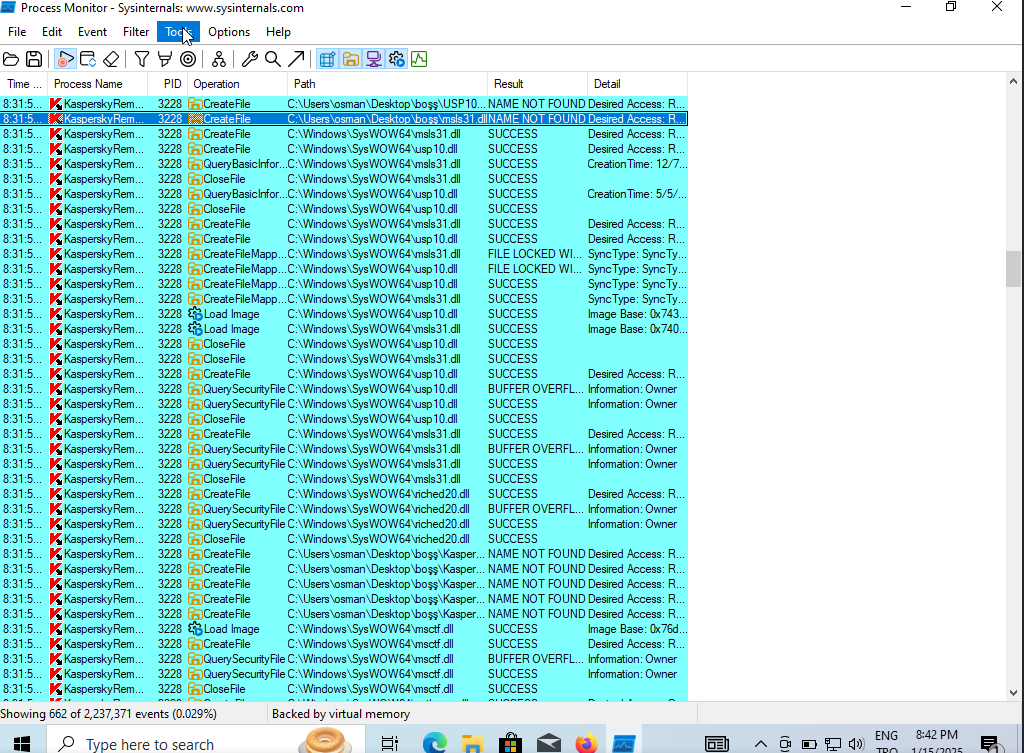The width and height of the screenshot is (1024, 753).
Task: Toggle Show Profiling Events toolbar button
Action: (x=419, y=59)
